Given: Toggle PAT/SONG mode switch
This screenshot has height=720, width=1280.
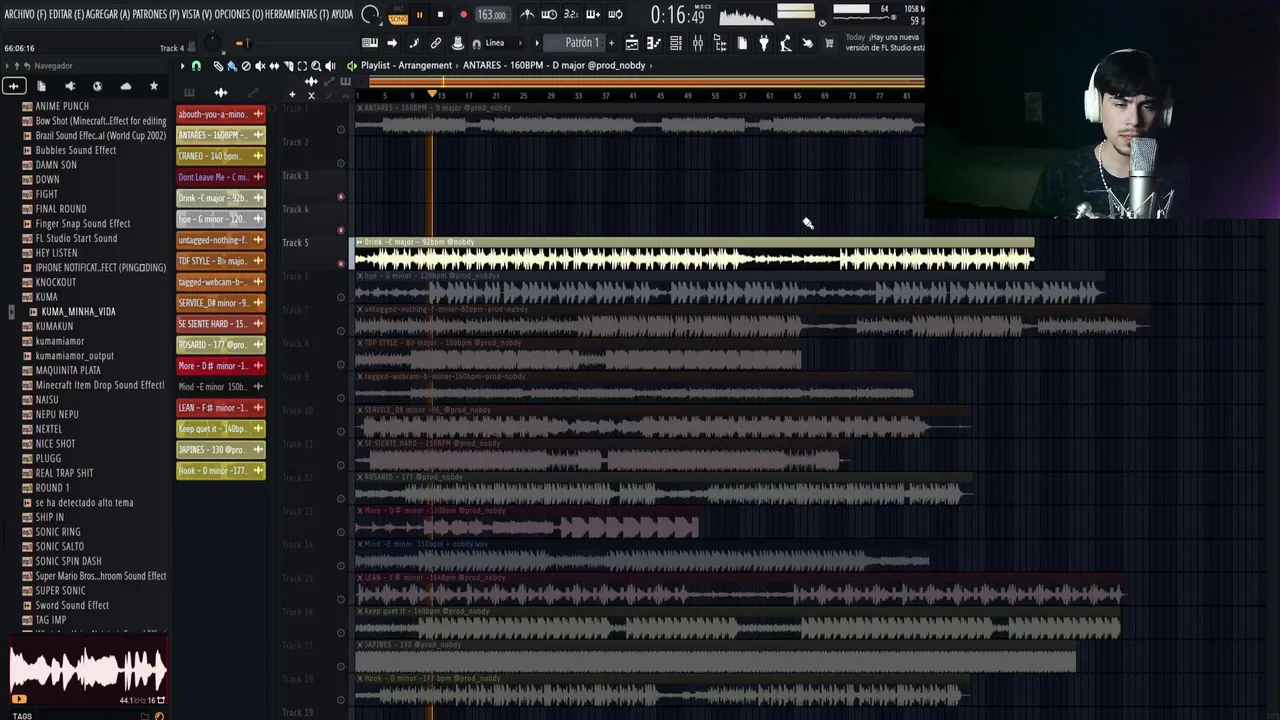Looking at the screenshot, I should coord(398,15).
